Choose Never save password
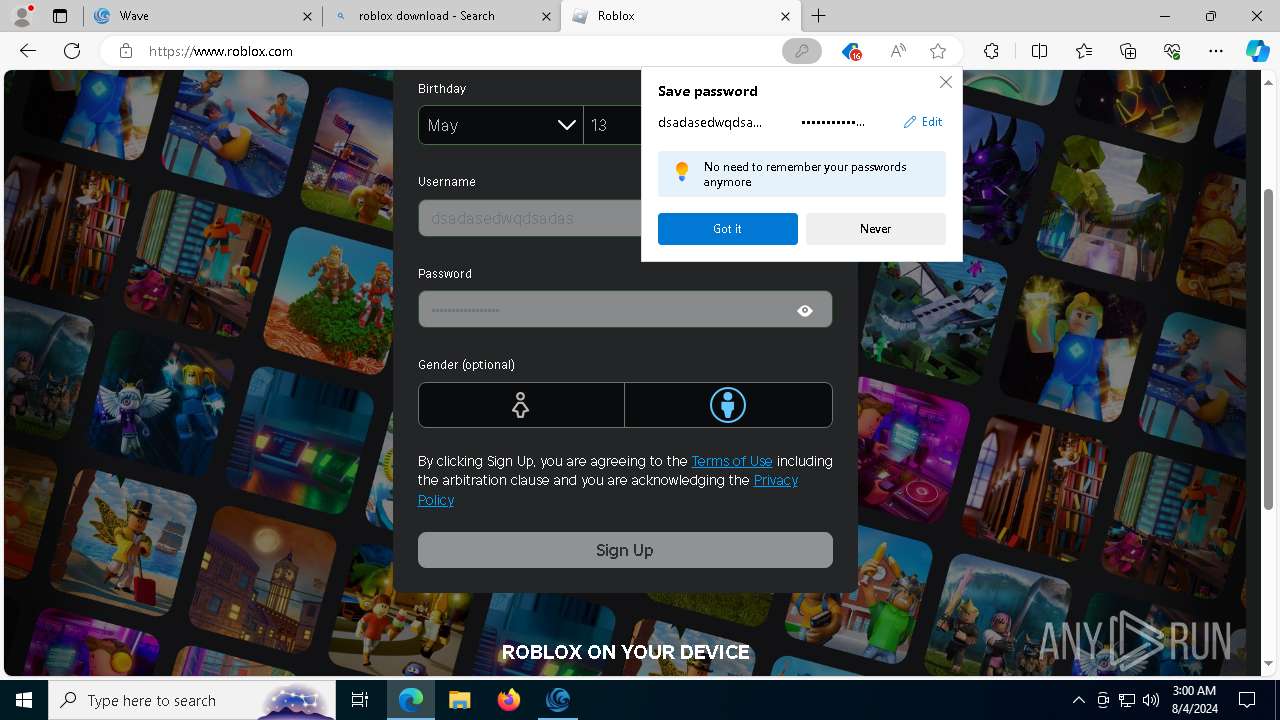The height and width of the screenshot is (720, 1280). 876,229
